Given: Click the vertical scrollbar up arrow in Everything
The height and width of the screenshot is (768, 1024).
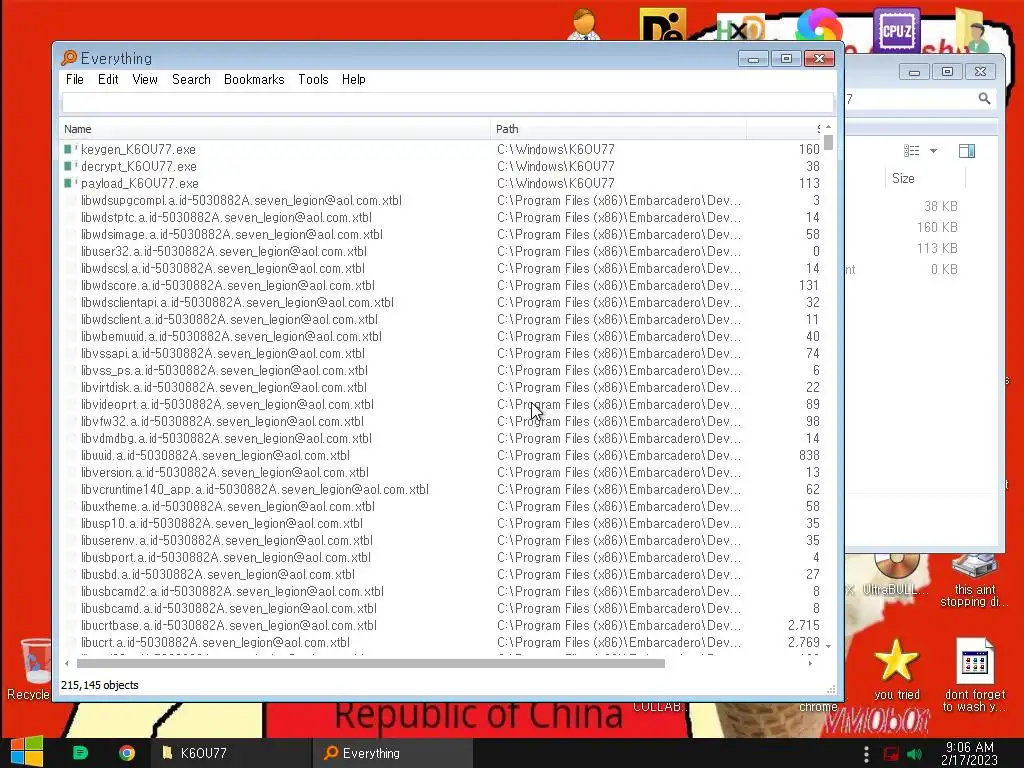Looking at the screenshot, I should click(828, 127).
